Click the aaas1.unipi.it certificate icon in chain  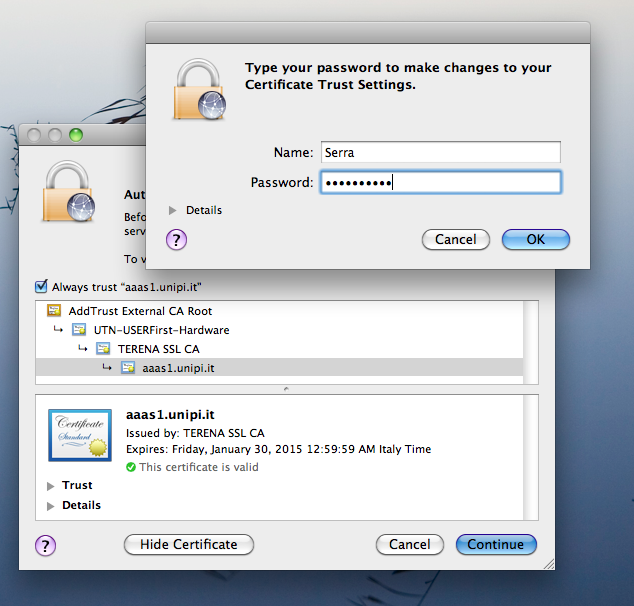pos(128,367)
